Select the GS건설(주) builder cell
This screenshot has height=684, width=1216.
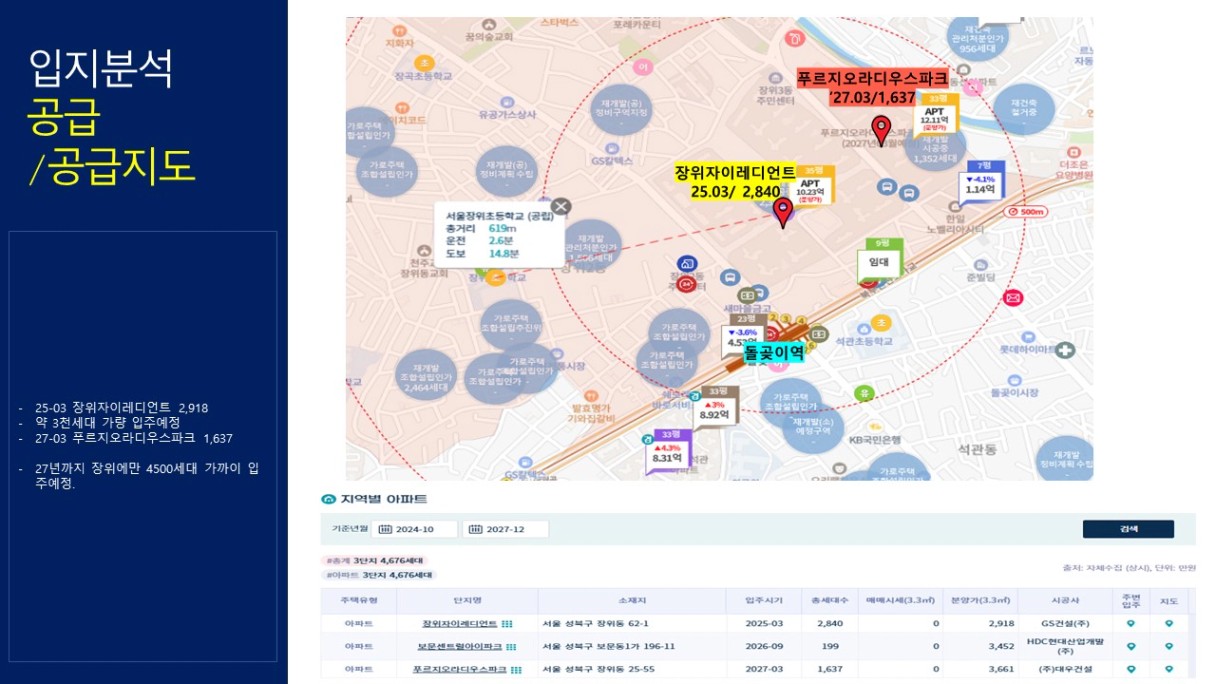pos(1065,623)
